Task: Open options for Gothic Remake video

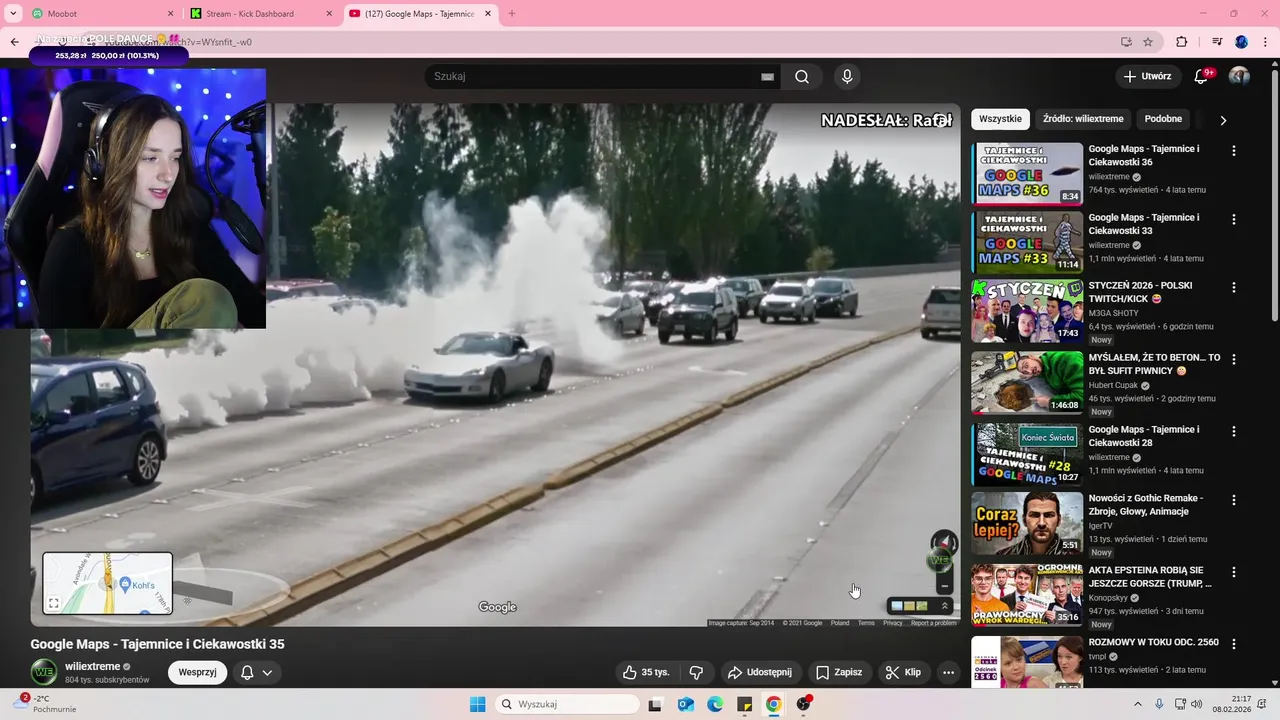Action: (1233, 499)
